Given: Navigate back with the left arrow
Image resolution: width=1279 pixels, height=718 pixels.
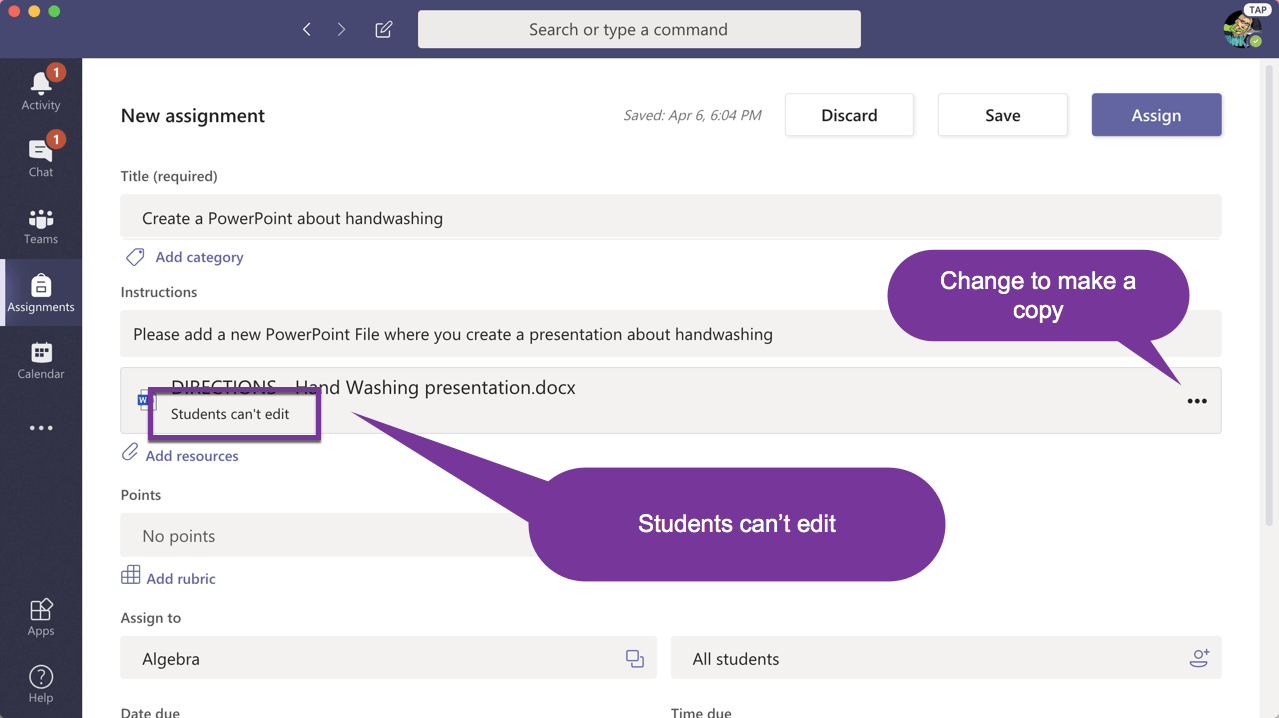Looking at the screenshot, I should [x=307, y=30].
